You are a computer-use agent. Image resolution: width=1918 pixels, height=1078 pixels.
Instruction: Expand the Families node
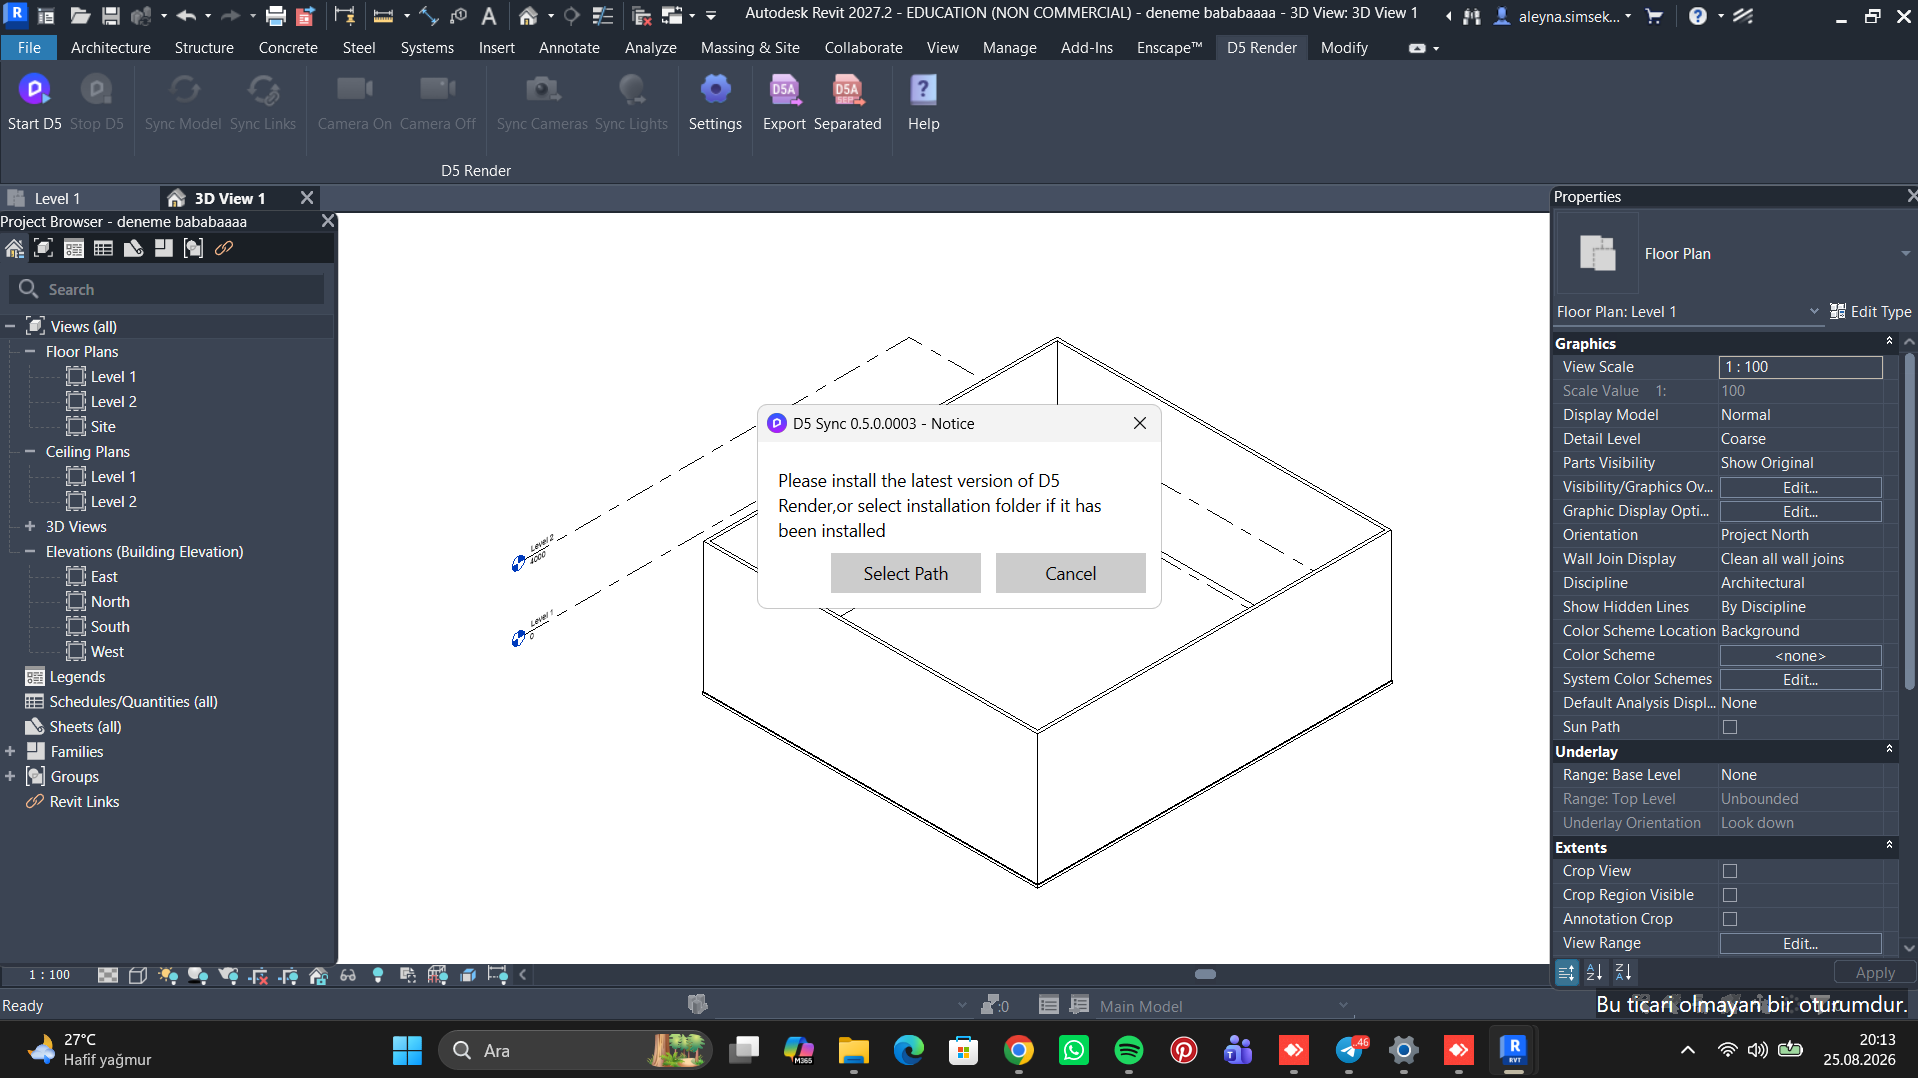10,752
